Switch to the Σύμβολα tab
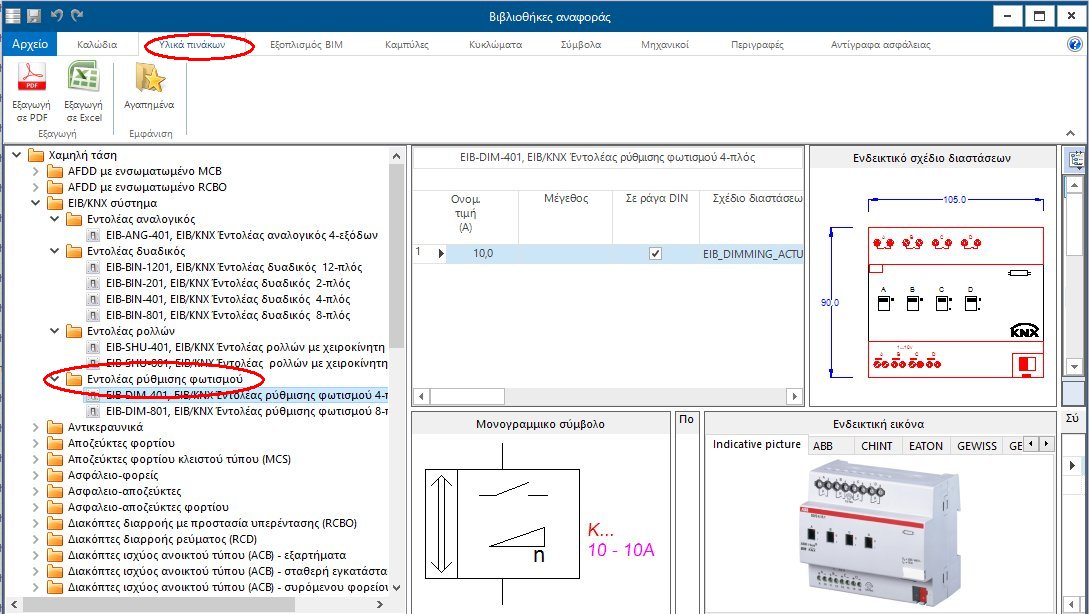The image size is (1089, 614). point(580,44)
